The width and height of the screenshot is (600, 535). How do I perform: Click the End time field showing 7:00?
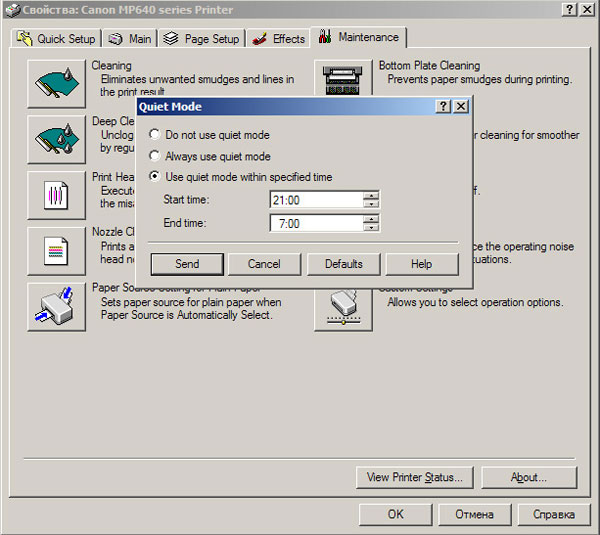click(x=316, y=223)
